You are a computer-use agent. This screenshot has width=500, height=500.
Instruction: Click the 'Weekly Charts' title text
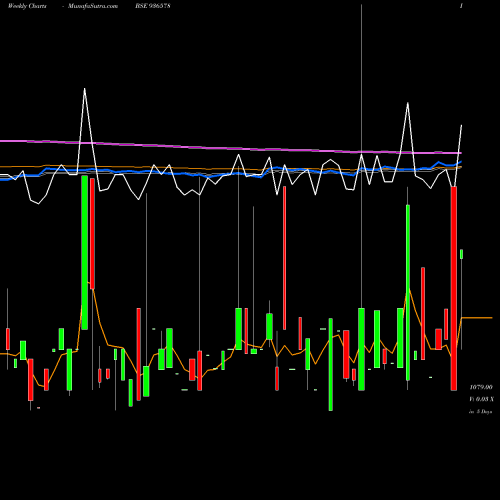27,6
